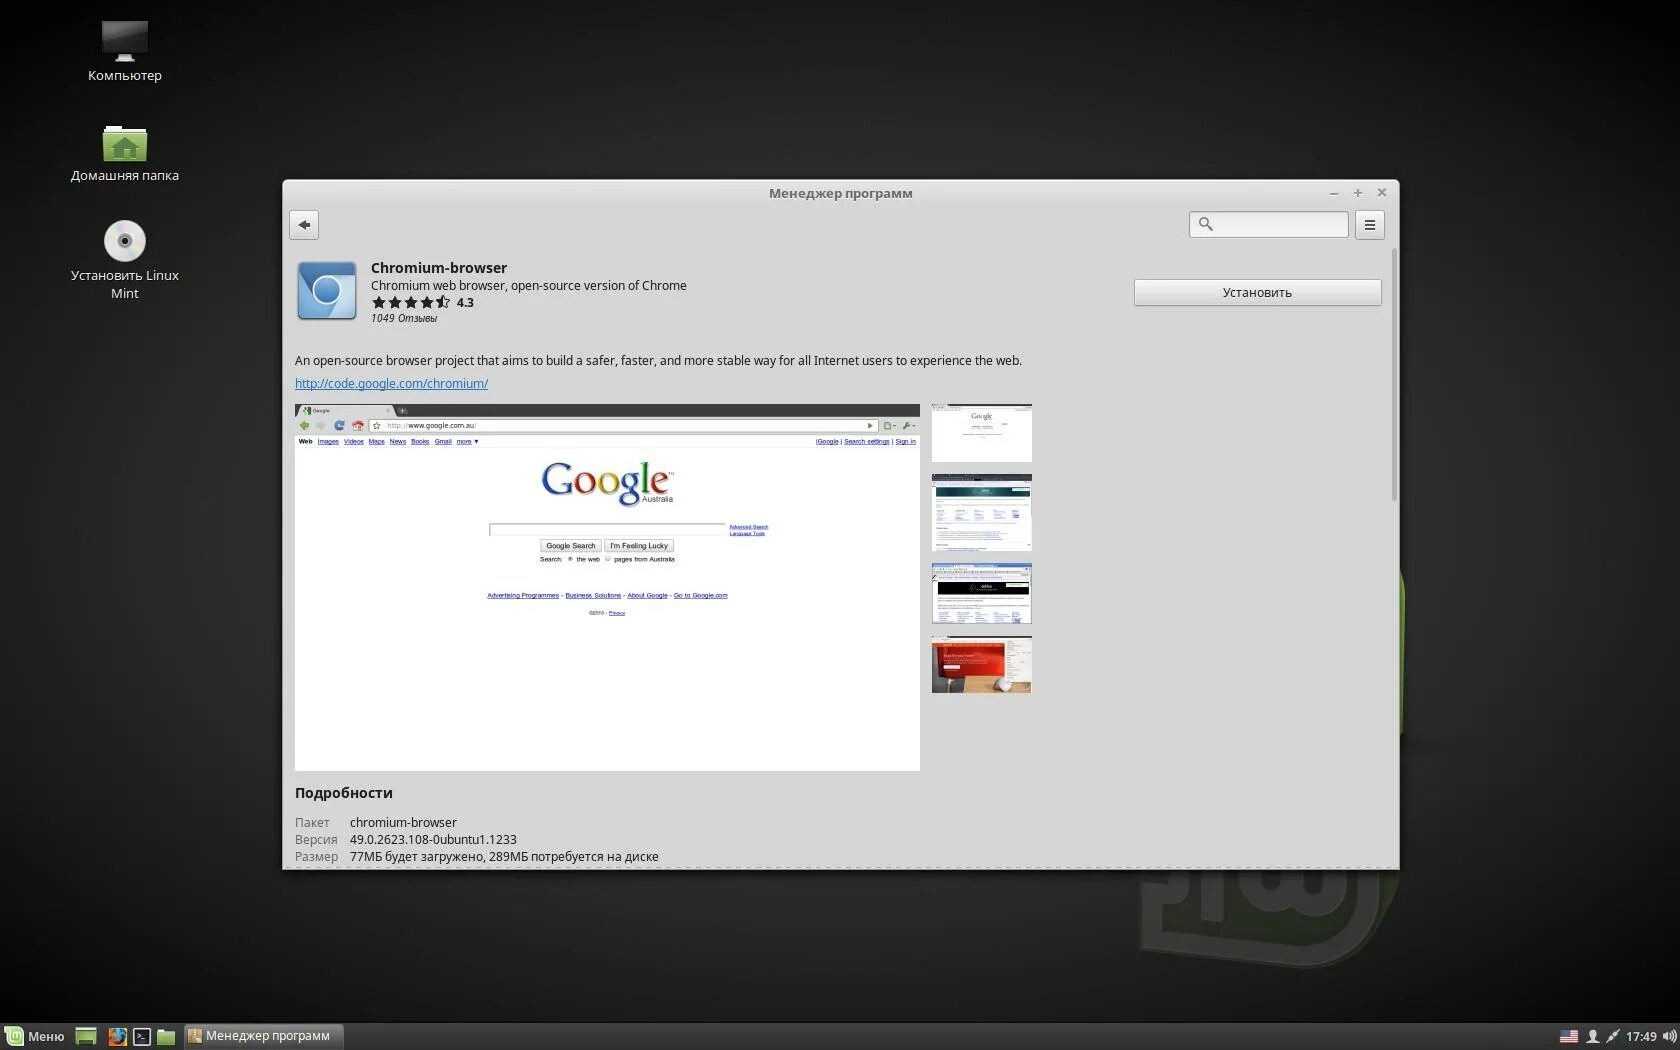Image resolution: width=1680 pixels, height=1050 pixels.
Task: Click the Подробности section heading
Action: (344, 793)
